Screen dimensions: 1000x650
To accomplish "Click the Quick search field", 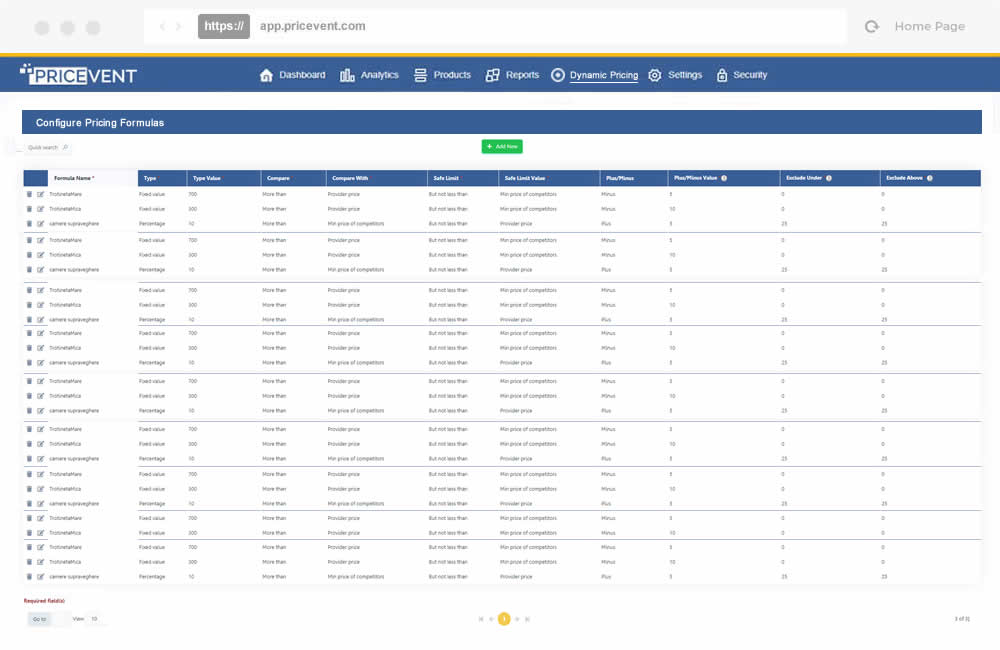I will tap(46, 147).
